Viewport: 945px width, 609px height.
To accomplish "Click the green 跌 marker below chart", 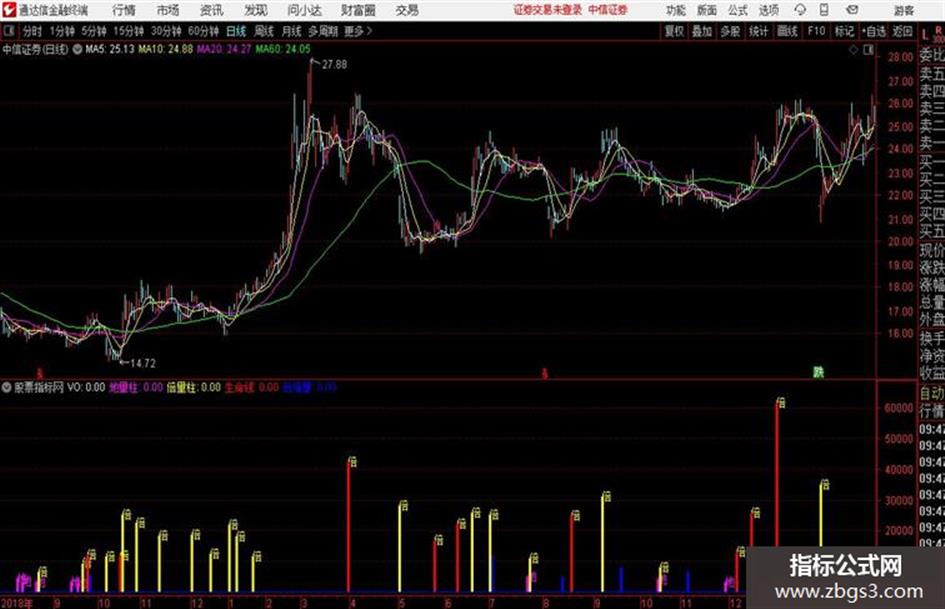I will pos(818,372).
